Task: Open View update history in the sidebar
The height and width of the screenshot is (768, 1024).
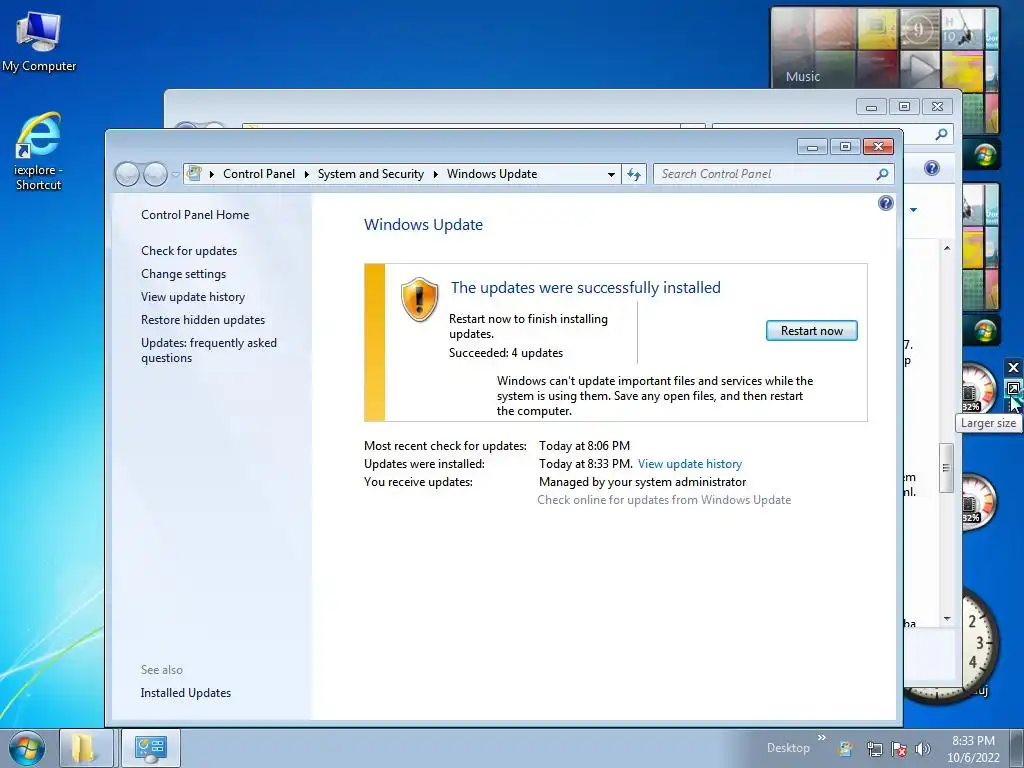Action: [x=193, y=296]
